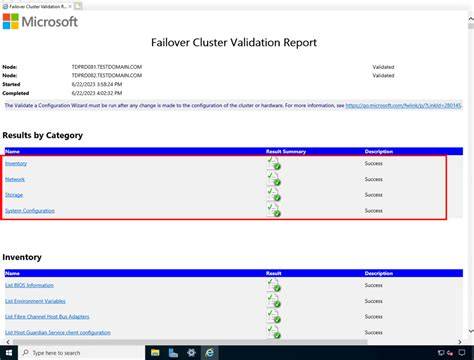474x360 pixels.
Task: Click Name header in Results by Category table
Action: click(13, 152)
